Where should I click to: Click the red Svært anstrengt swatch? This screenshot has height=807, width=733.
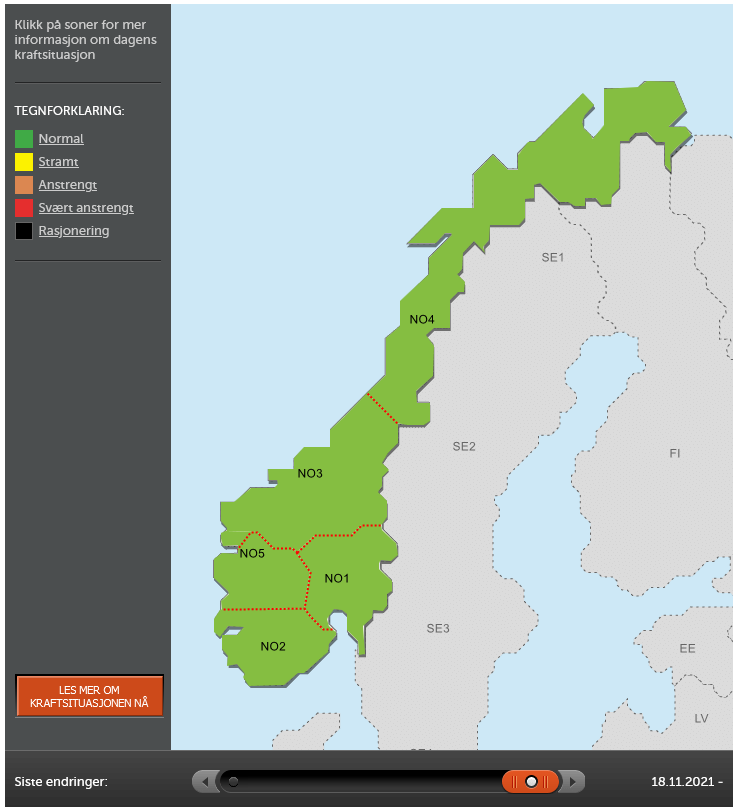pos(24,208)
